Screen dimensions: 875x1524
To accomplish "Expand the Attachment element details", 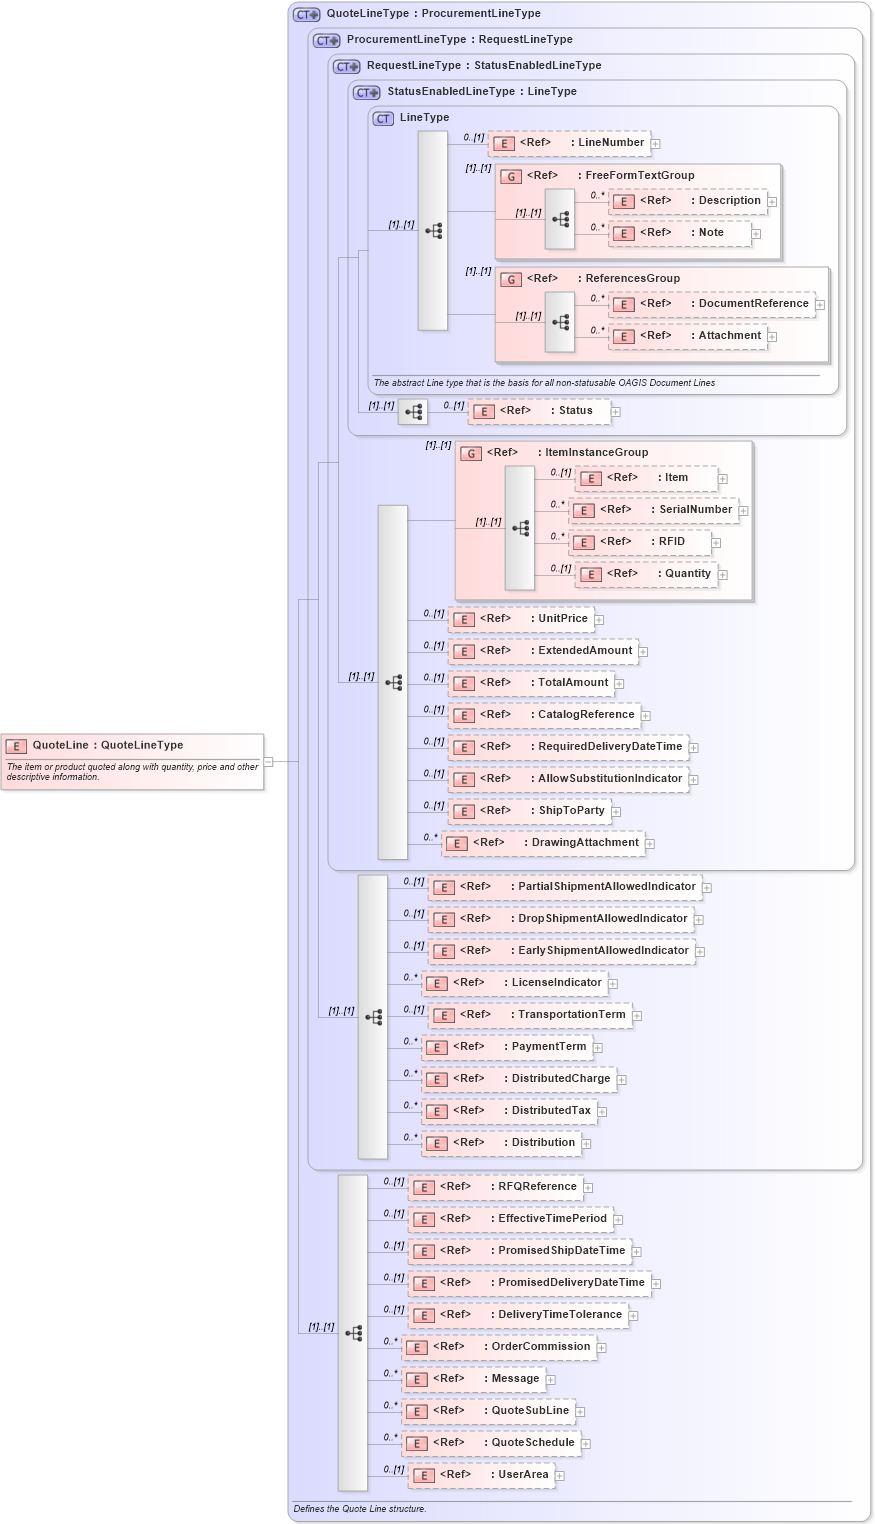I will point(770,336).
